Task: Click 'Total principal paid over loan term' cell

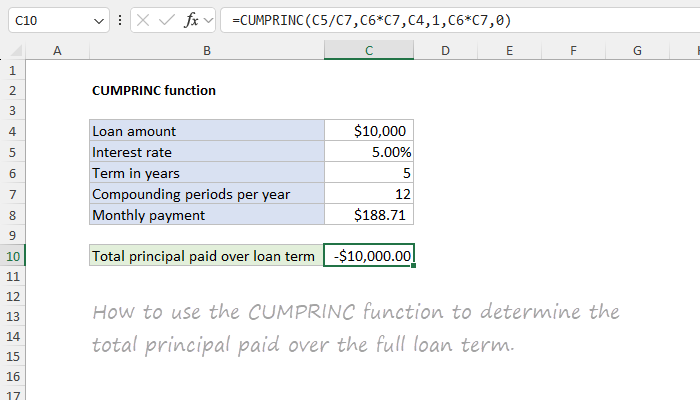Action: pyautogui.click(x=207, y=256)
